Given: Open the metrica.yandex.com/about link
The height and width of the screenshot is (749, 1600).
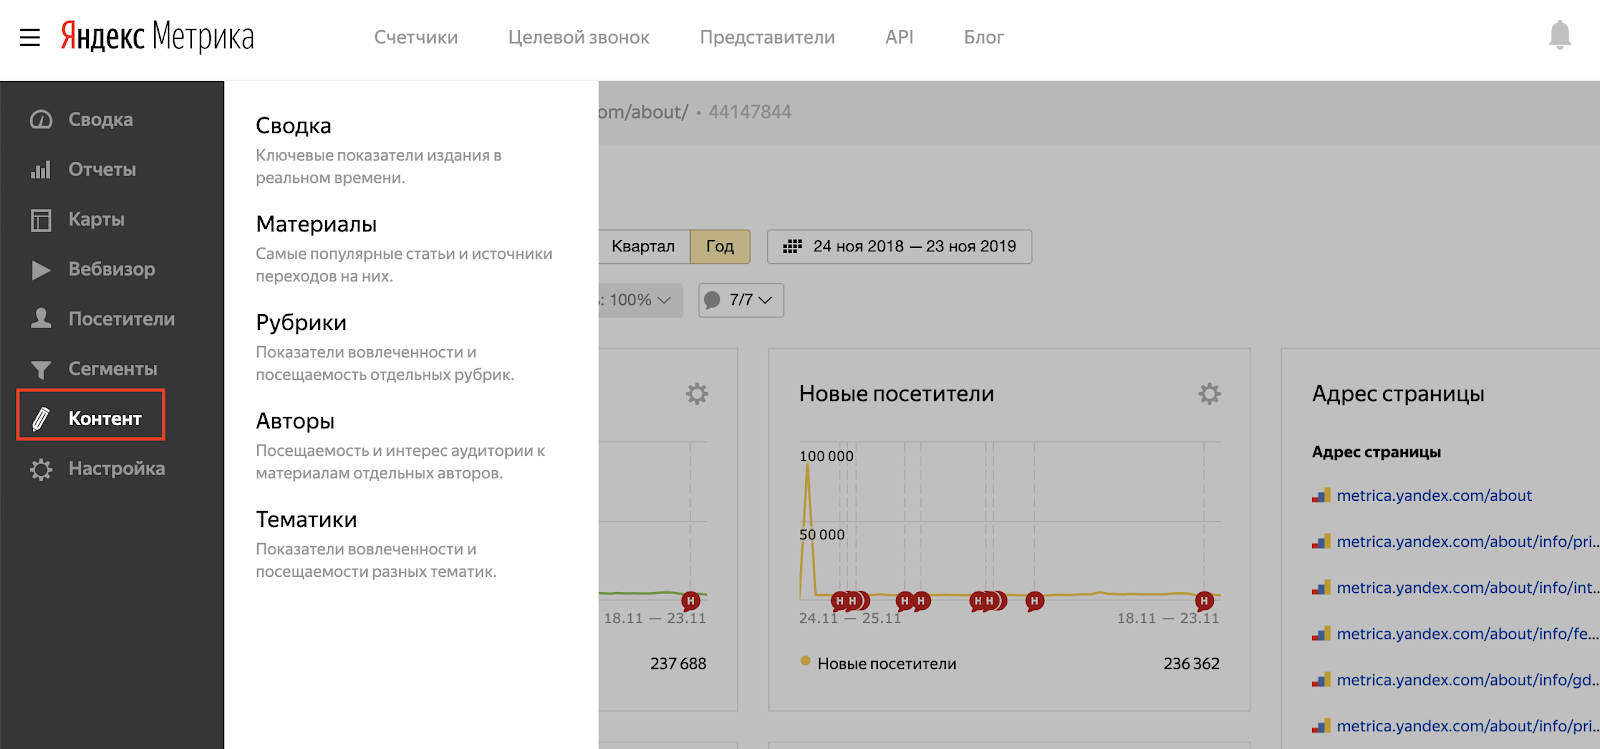Looking at the screenshot, I should [1434, 496].
